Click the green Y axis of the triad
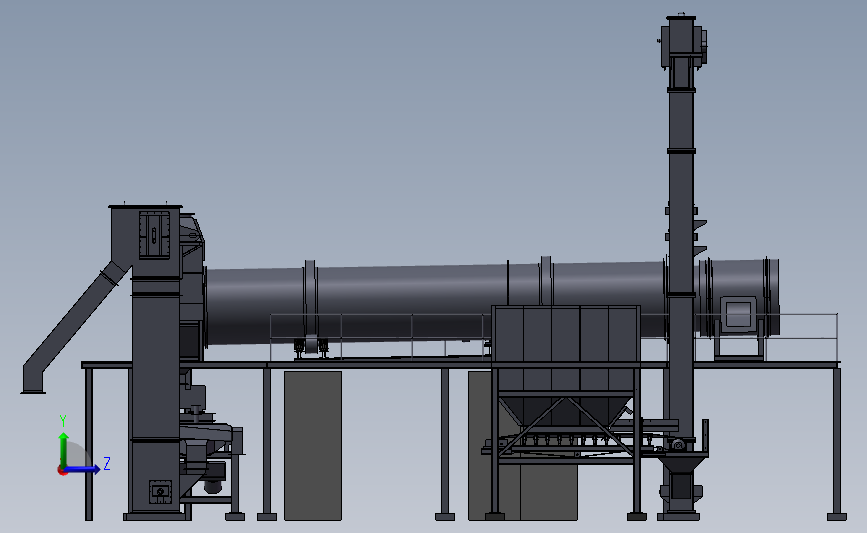 point(64,449)
